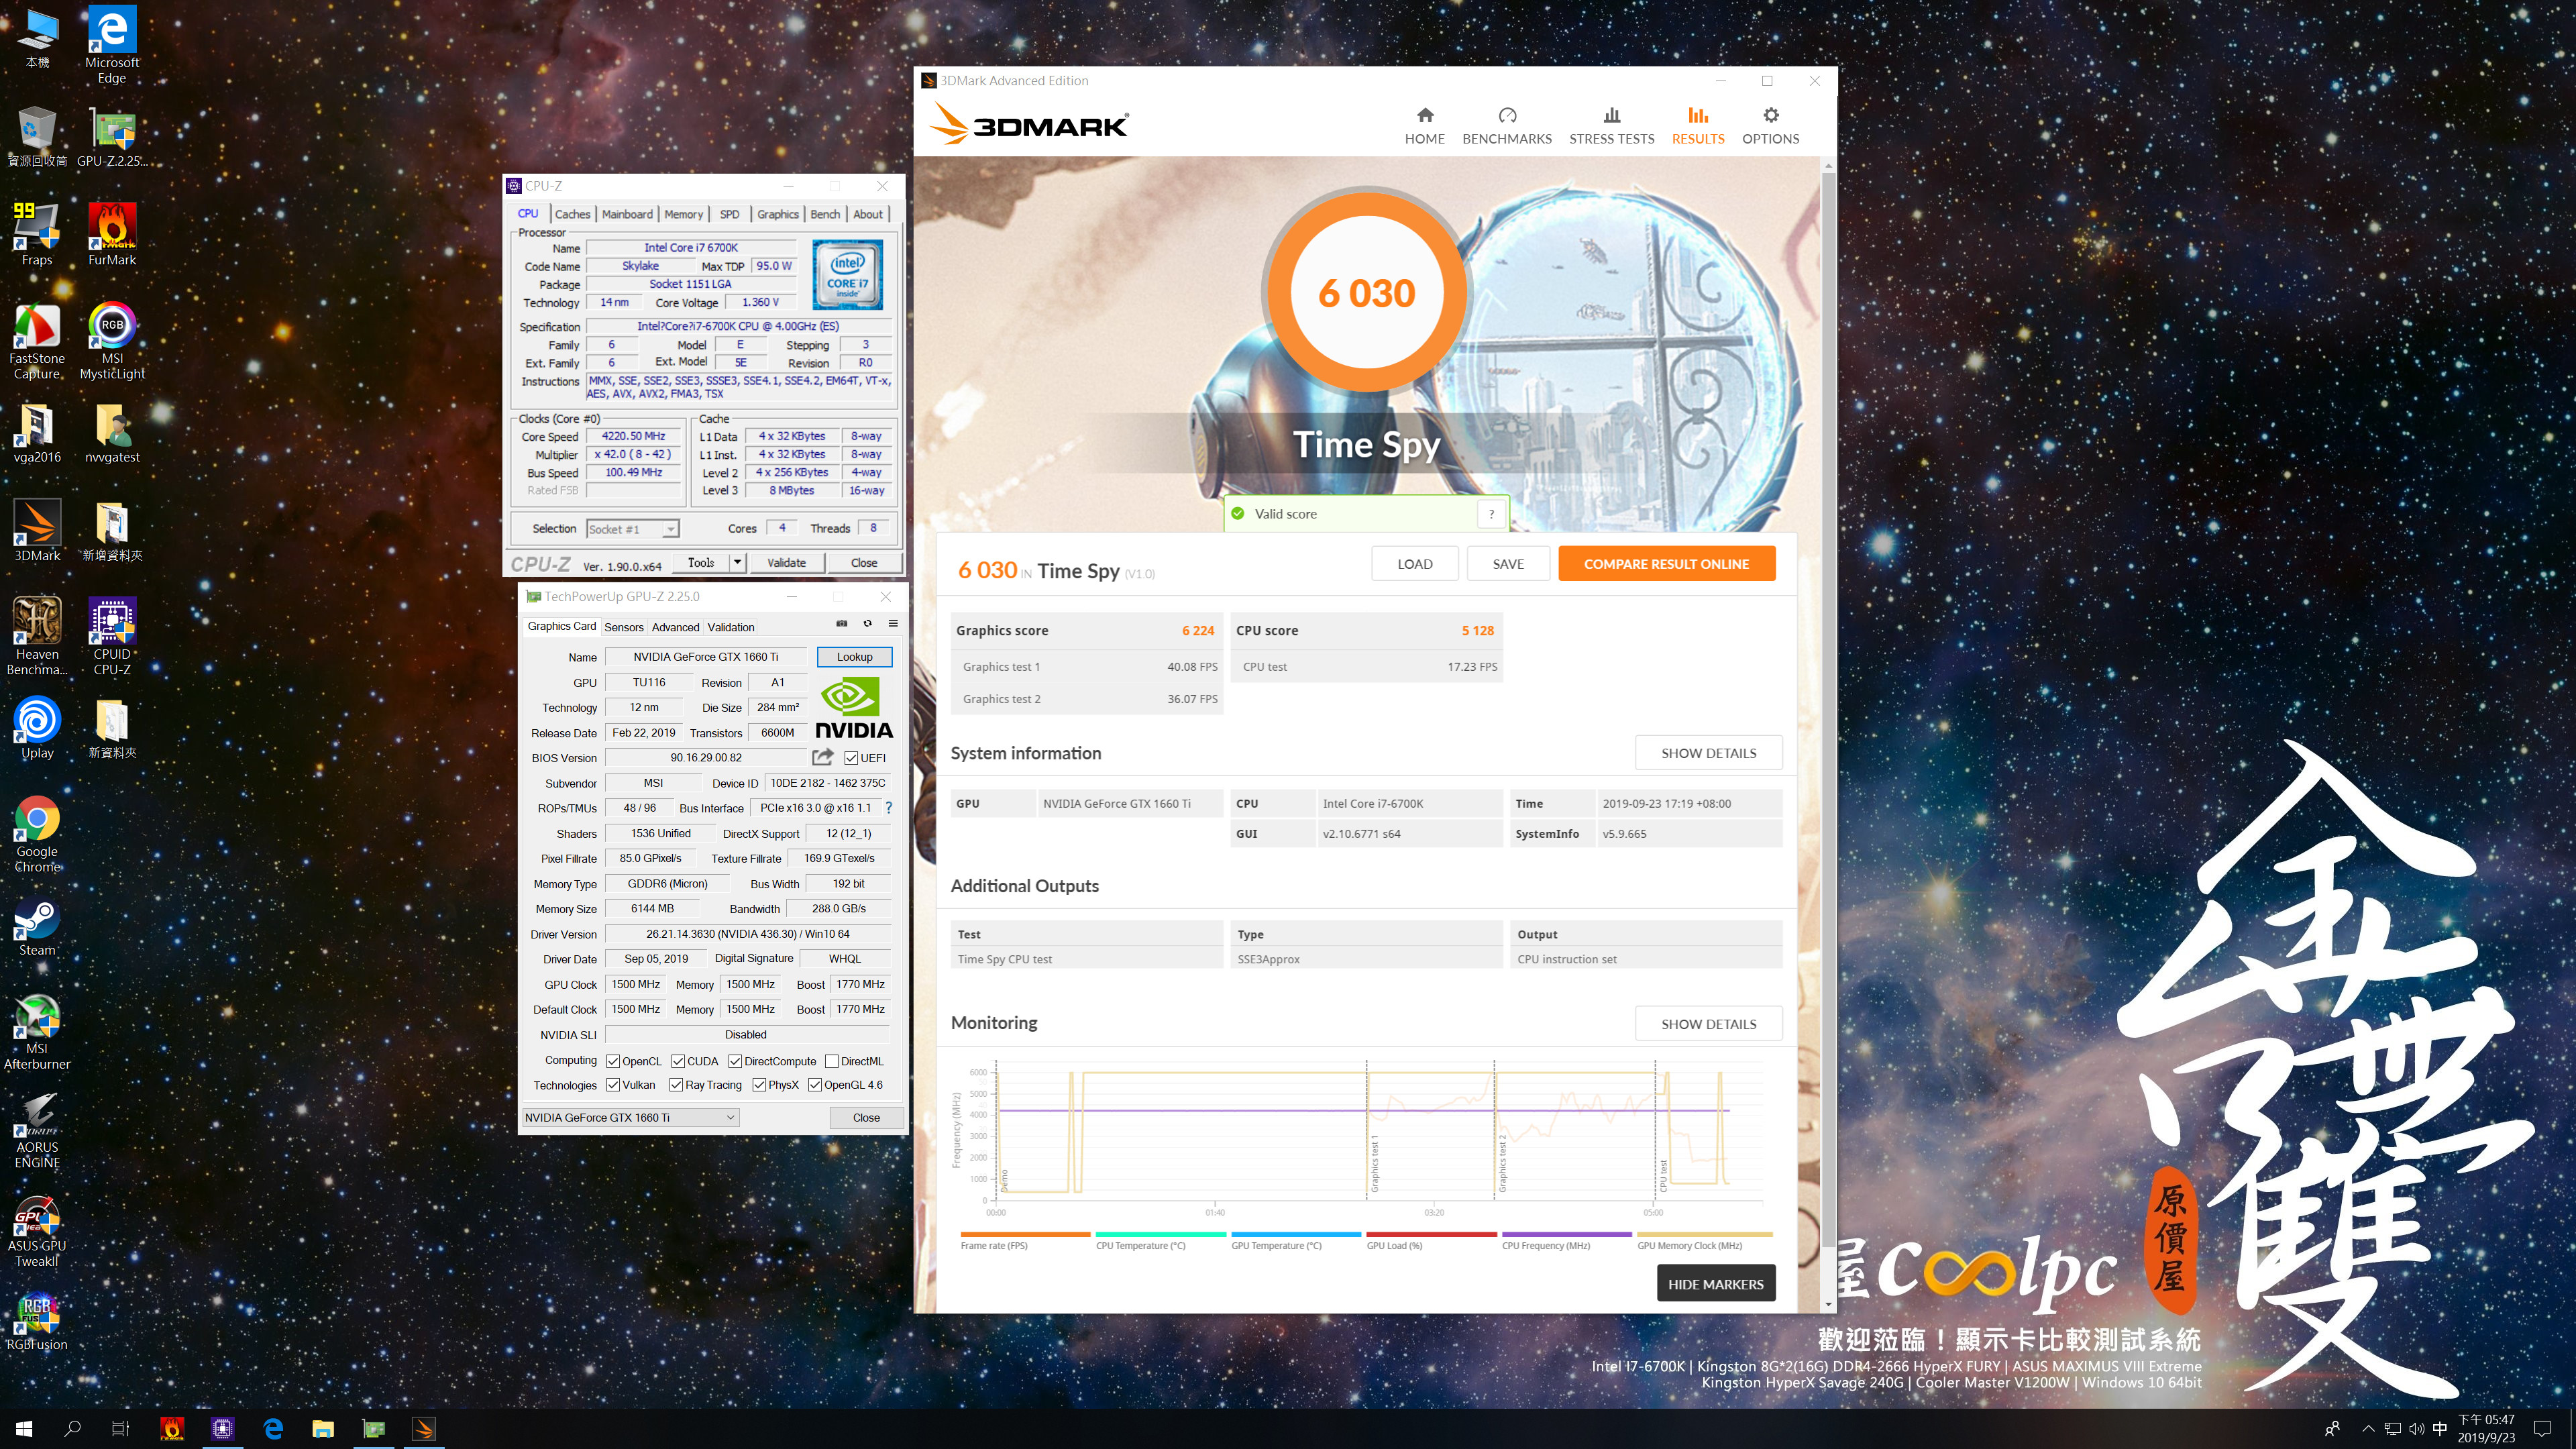Screen dimensions: 2576x1449
Task: Switch to CPU-Z Memory tab
Action: click(683, 214)
